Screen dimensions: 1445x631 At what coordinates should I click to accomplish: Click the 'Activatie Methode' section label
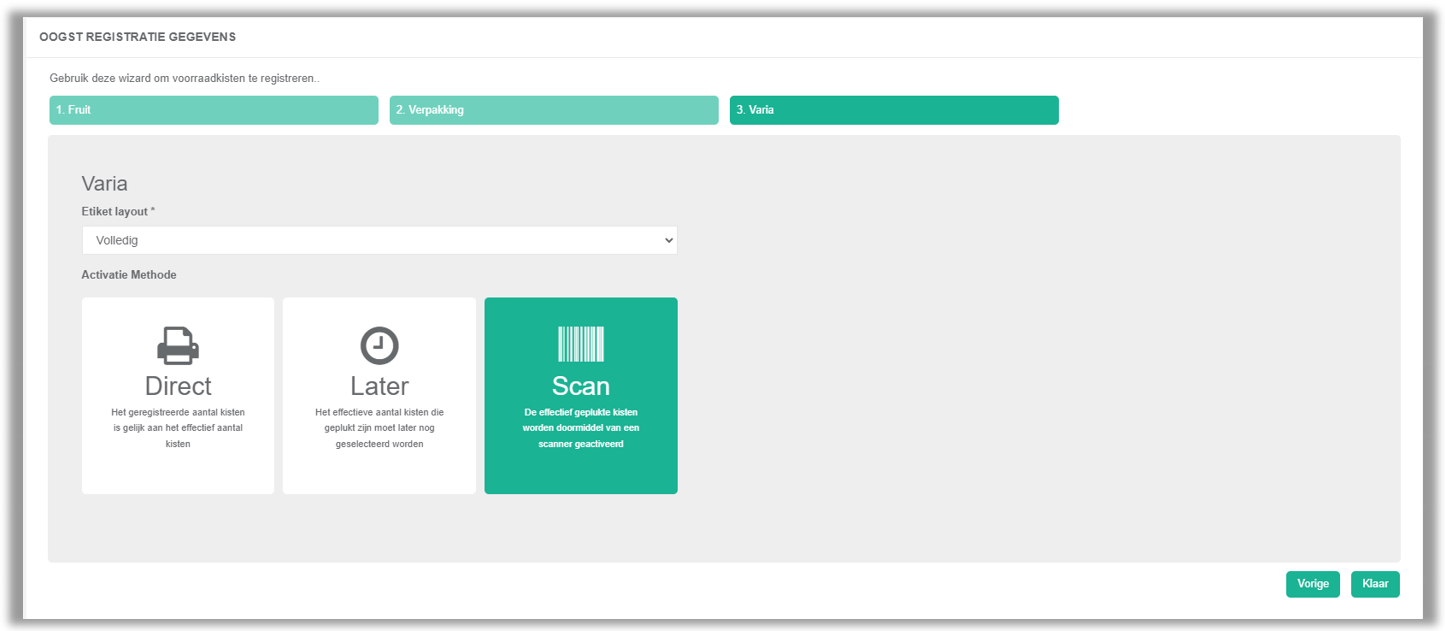(x=129, y=275)
